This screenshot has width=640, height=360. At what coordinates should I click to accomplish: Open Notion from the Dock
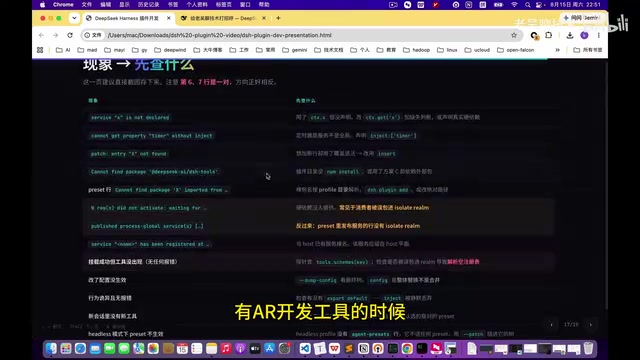pyautogui.click(x=363, y=349)
